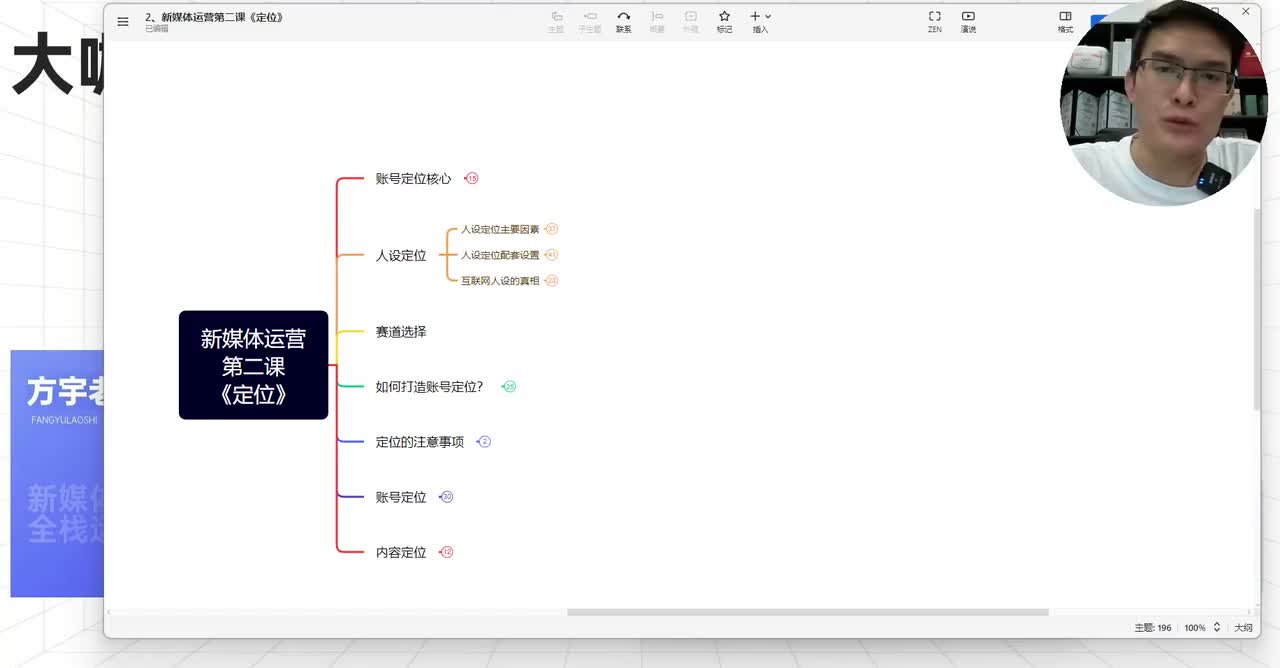Viewport: 1280px width, 668px height.
Task: Select the 人设定位主要因素 subtopic
Action: [500, 229]
